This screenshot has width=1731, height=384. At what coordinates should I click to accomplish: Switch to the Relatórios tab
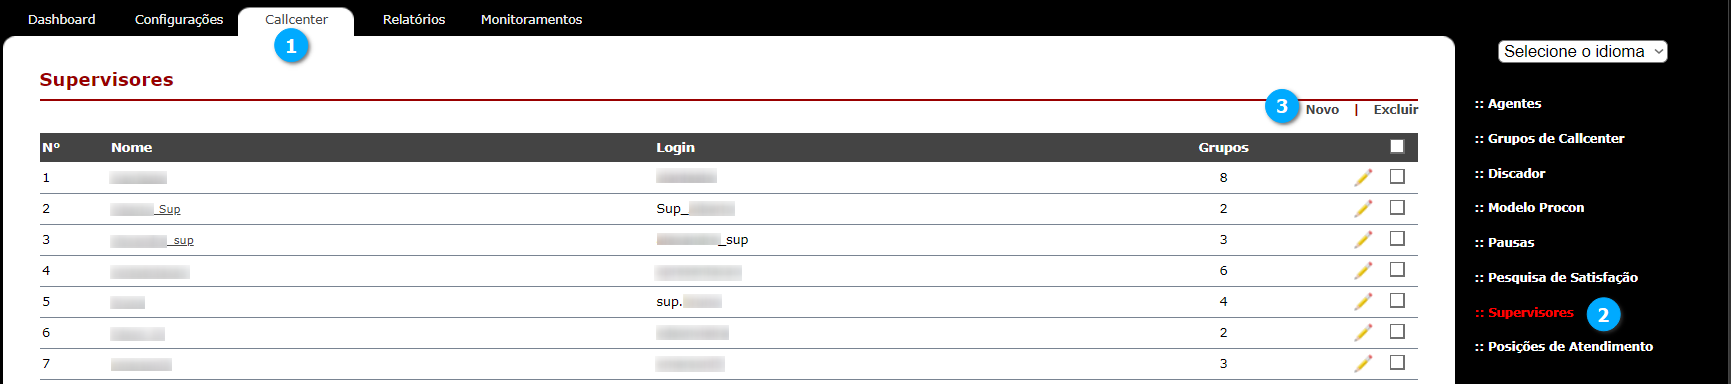[x=414, y=19]
